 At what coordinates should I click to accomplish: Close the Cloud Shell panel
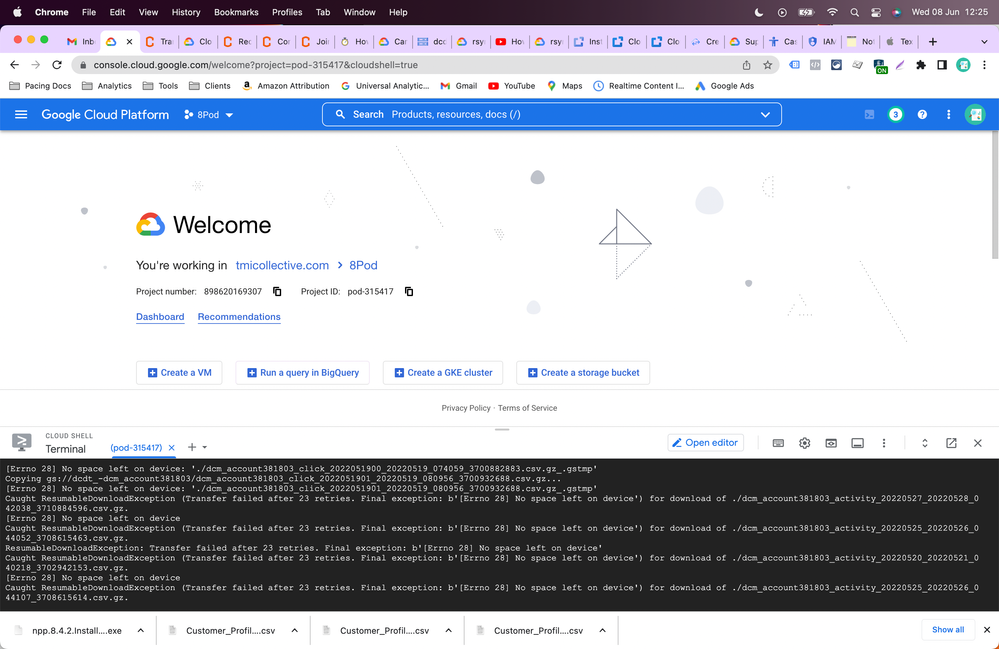tap(978, 443)
